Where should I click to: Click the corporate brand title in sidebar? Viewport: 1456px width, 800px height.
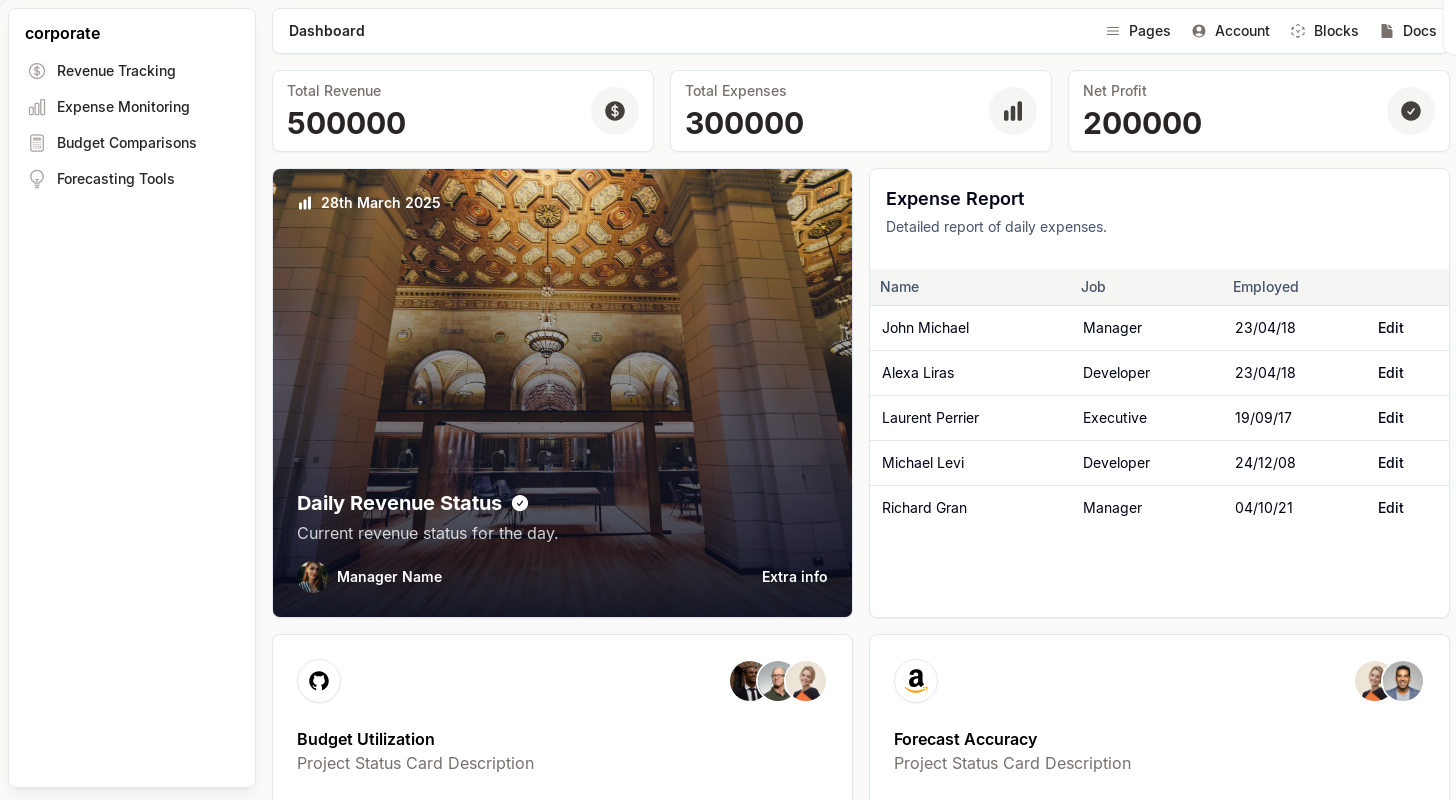(62, 33)
